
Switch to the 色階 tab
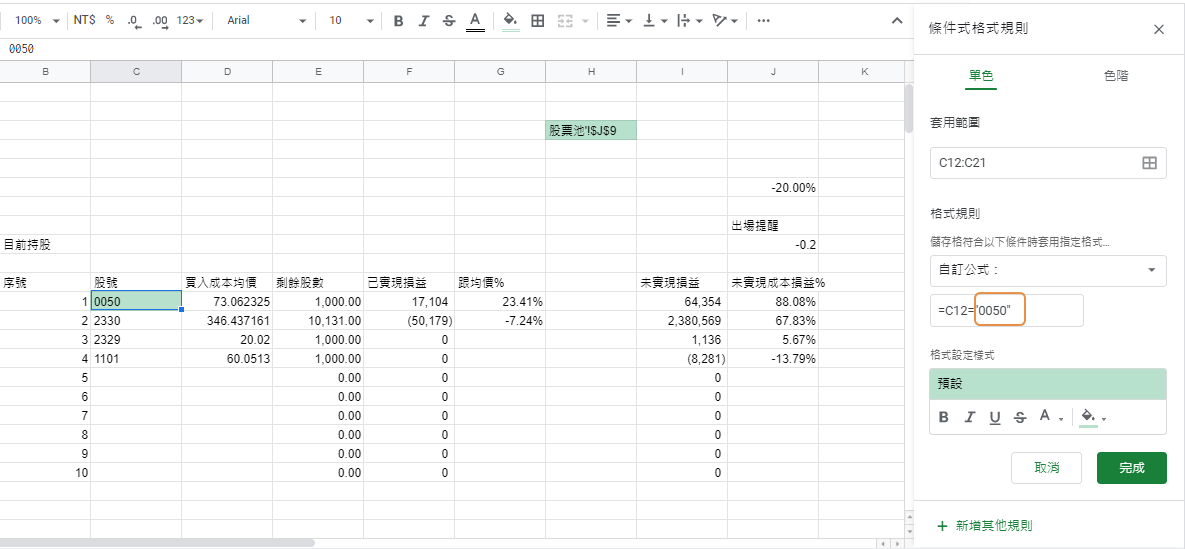[x=1116, y=76]
